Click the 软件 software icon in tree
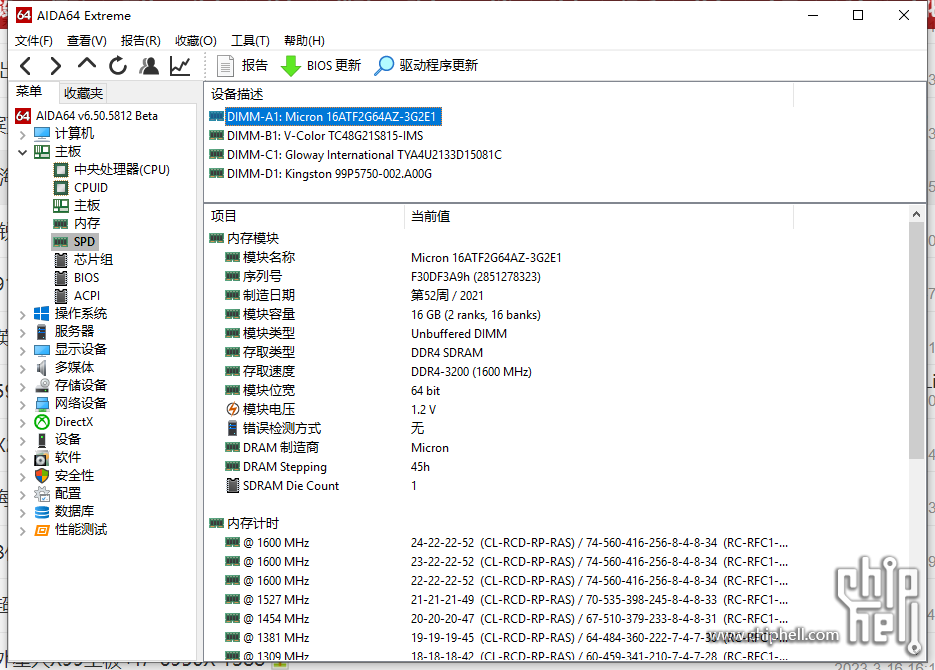Image resolution: width=935 pixels, height=670 pixels. point(42,458)
